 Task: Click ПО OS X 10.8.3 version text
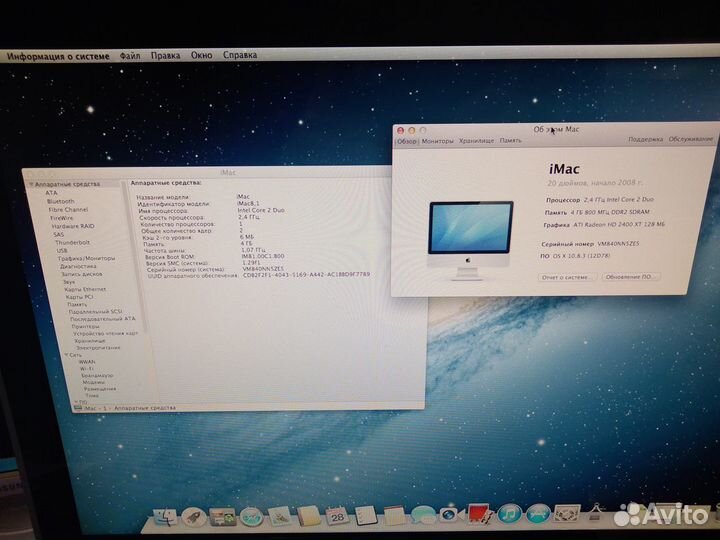[575, 256]
